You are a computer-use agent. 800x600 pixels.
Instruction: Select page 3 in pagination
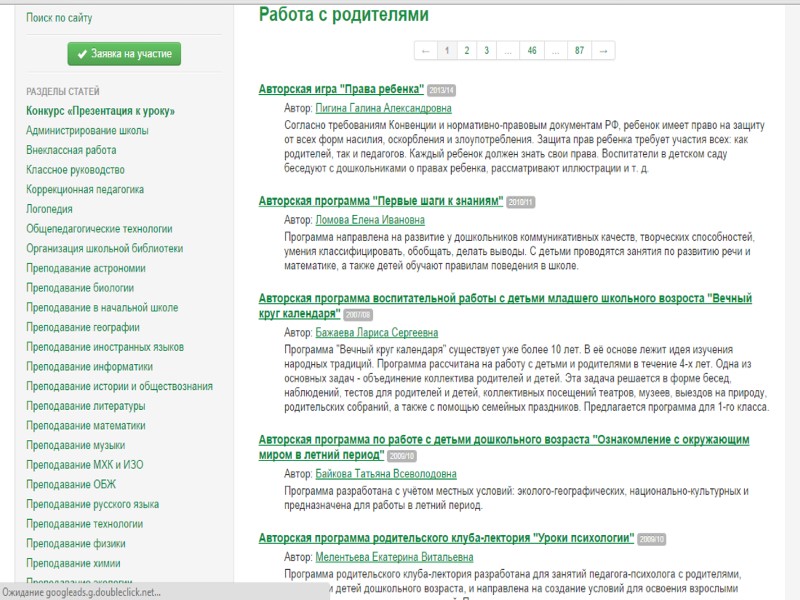486,51
